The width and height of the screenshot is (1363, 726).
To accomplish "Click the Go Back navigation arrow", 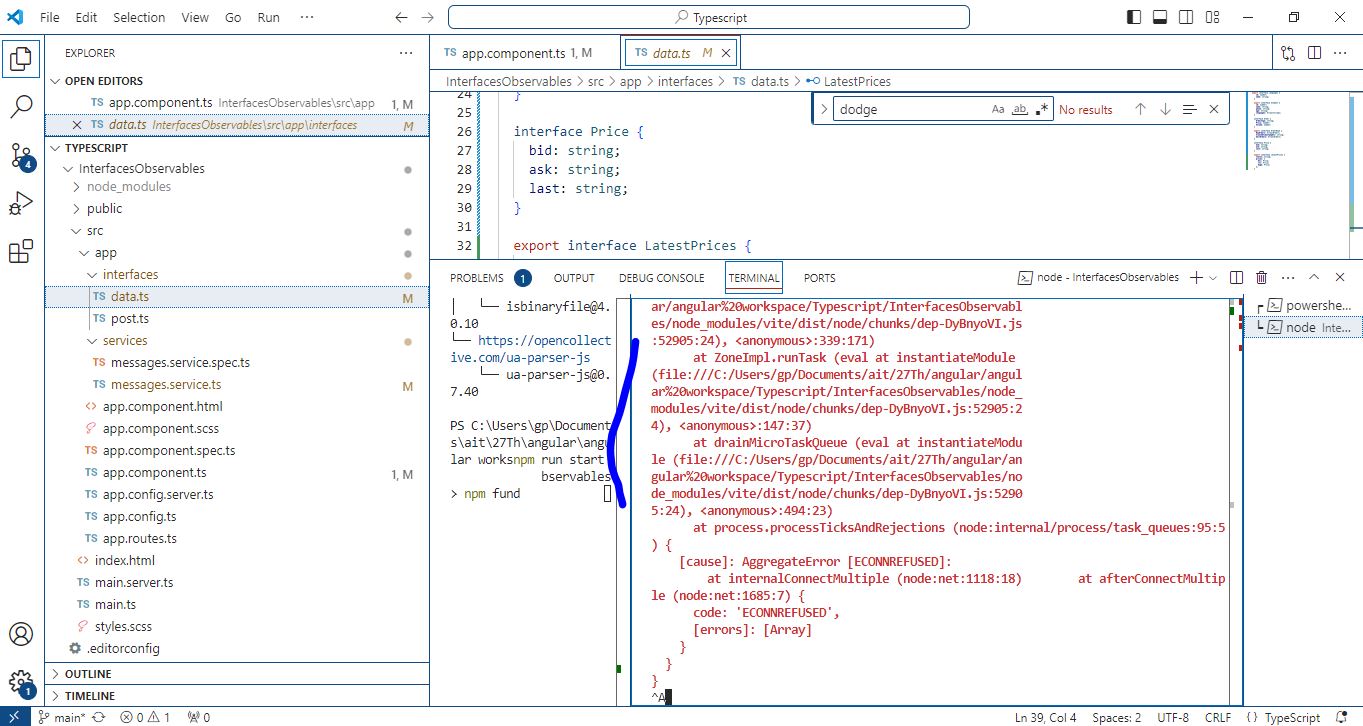I will [402, 17].
